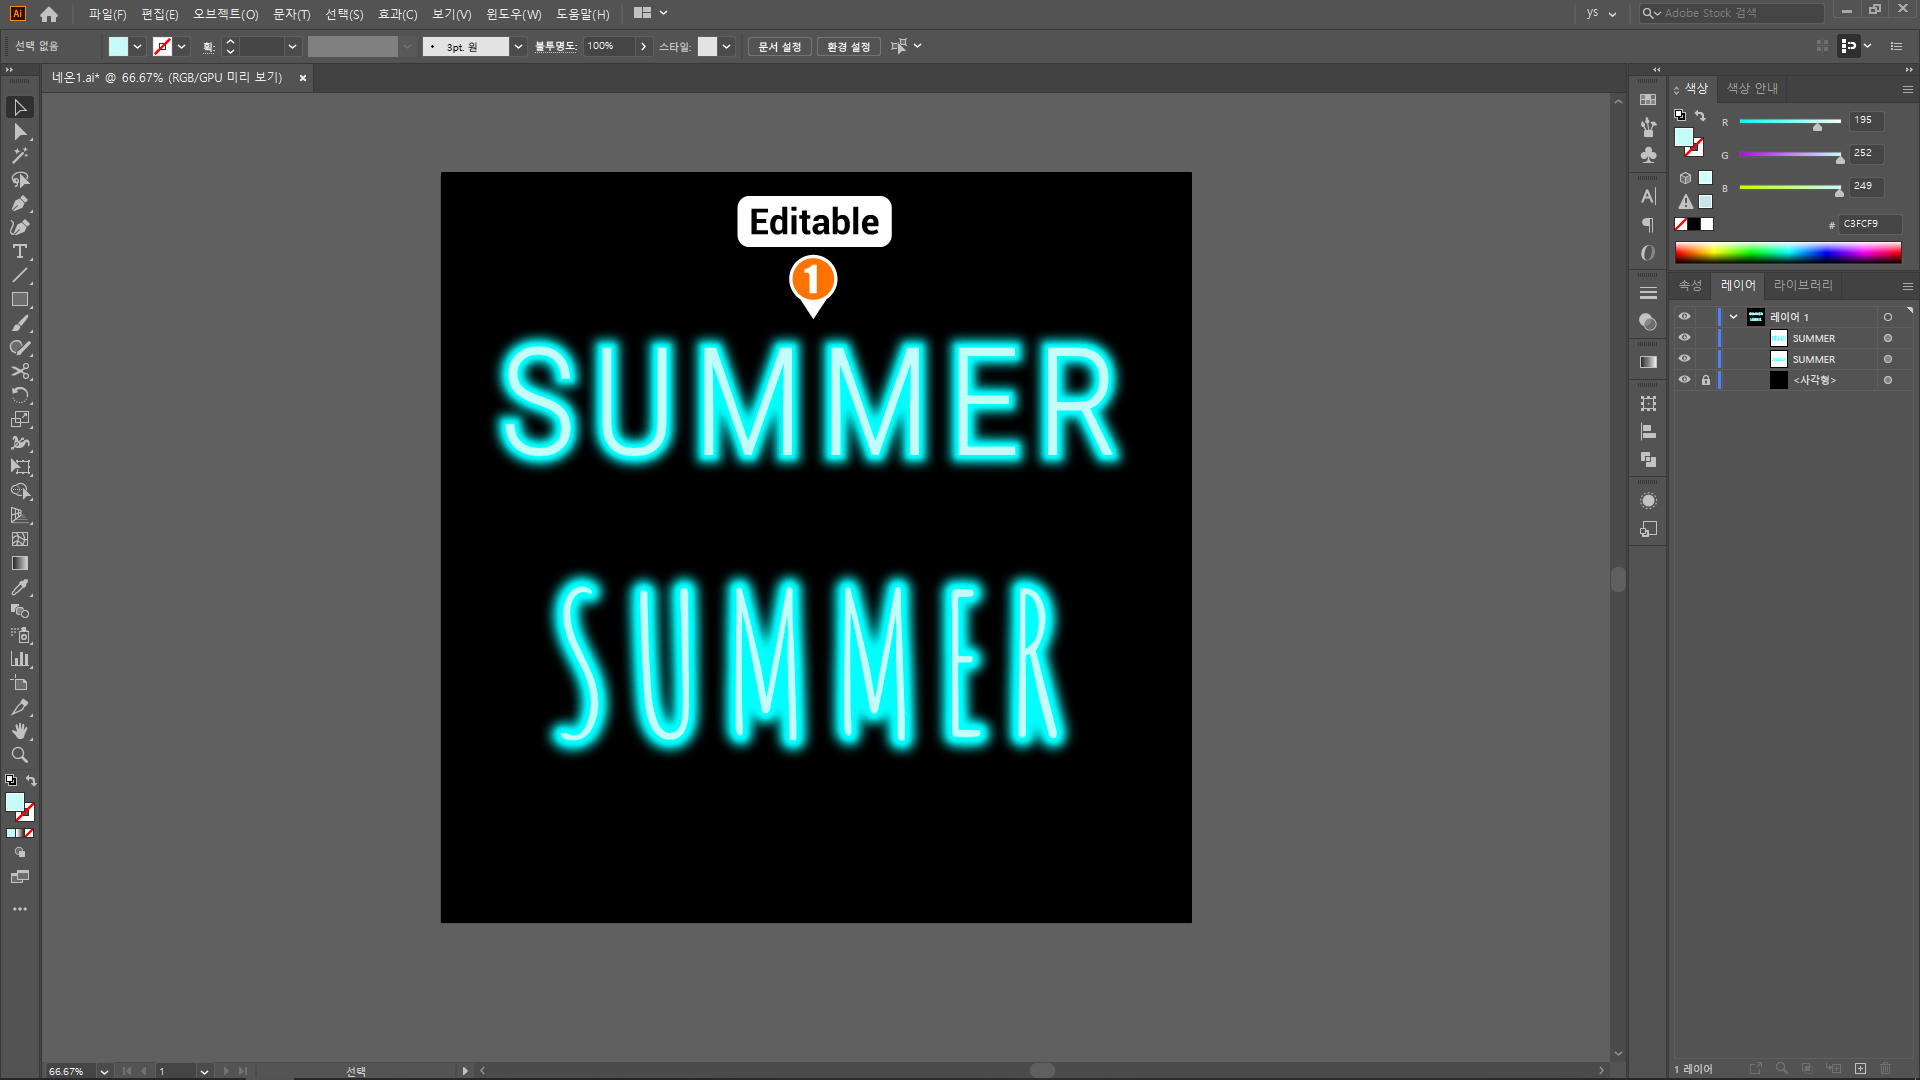Select the Pen tool
This screenshot has width=1920, height=1080.
(19, 204)
